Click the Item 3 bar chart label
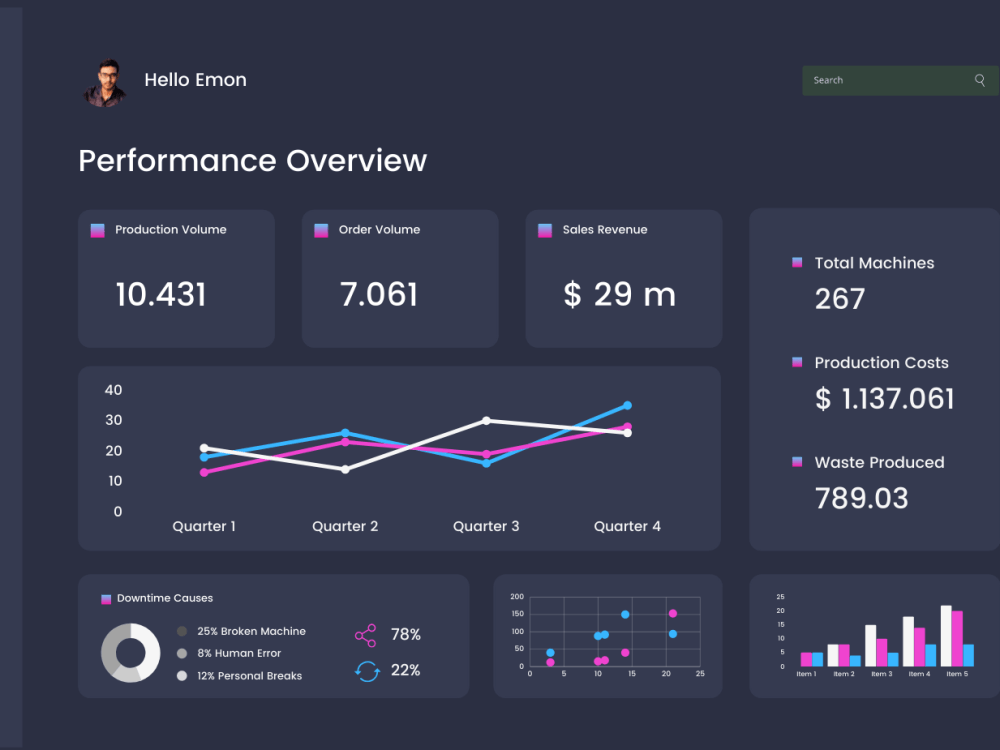 click(882, 674)
